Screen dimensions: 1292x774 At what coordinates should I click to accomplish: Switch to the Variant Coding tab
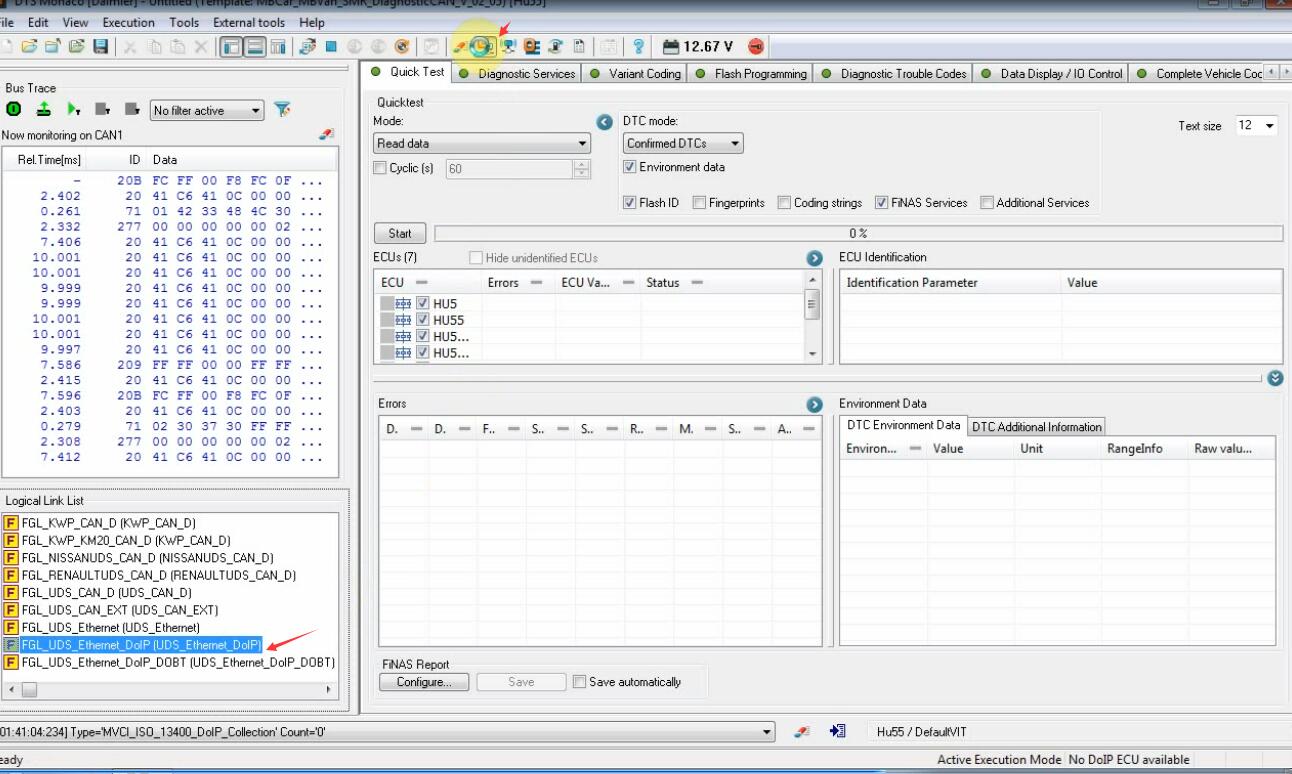click(636, 74)
